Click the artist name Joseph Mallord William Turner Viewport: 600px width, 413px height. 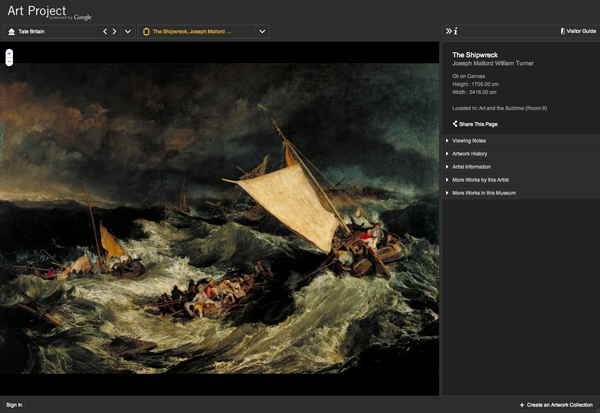(x=493, y=64)
